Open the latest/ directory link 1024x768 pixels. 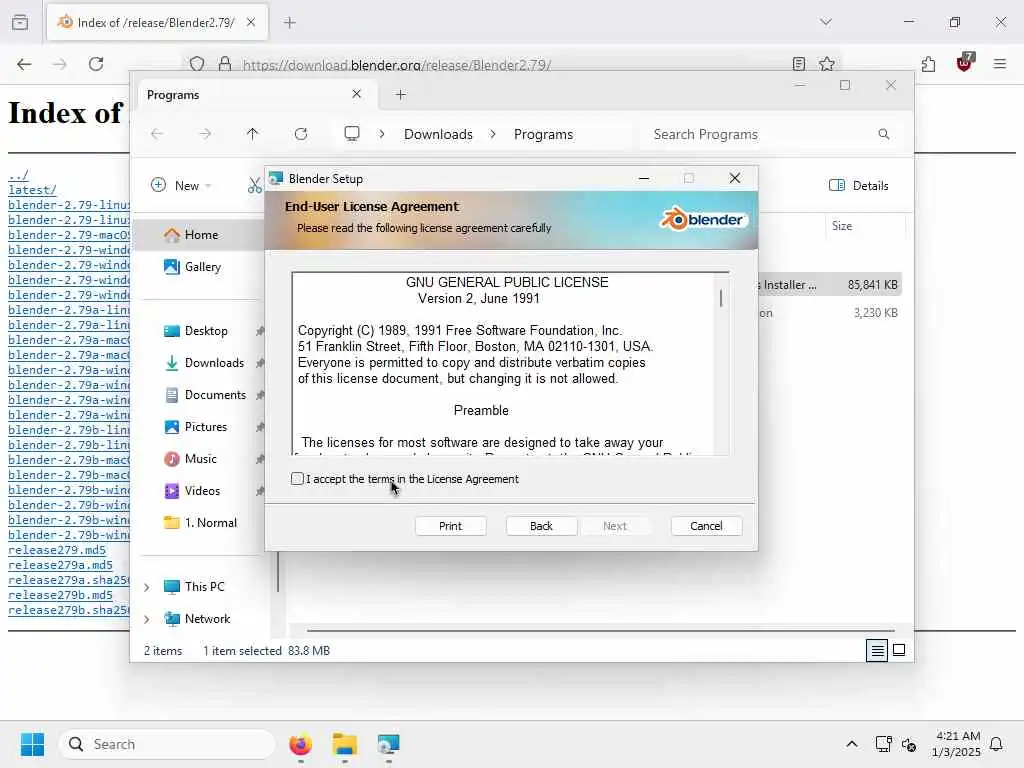[x=33, y=190]
